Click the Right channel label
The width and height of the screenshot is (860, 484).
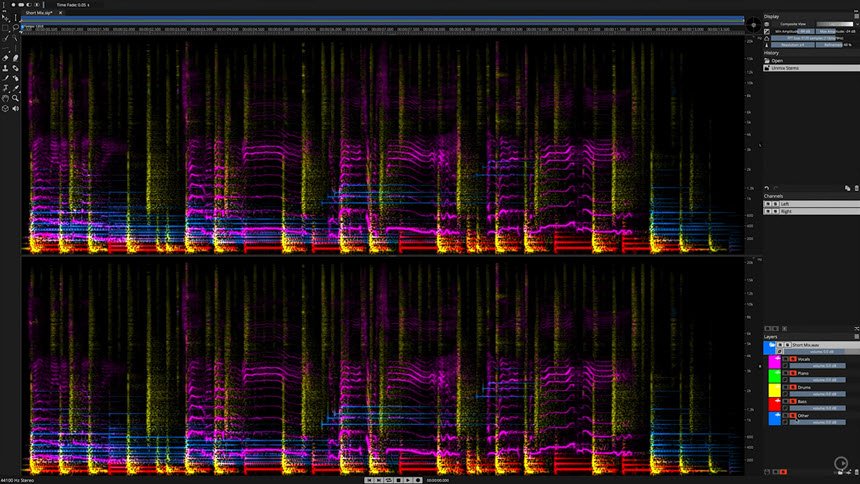click(786, 211)
